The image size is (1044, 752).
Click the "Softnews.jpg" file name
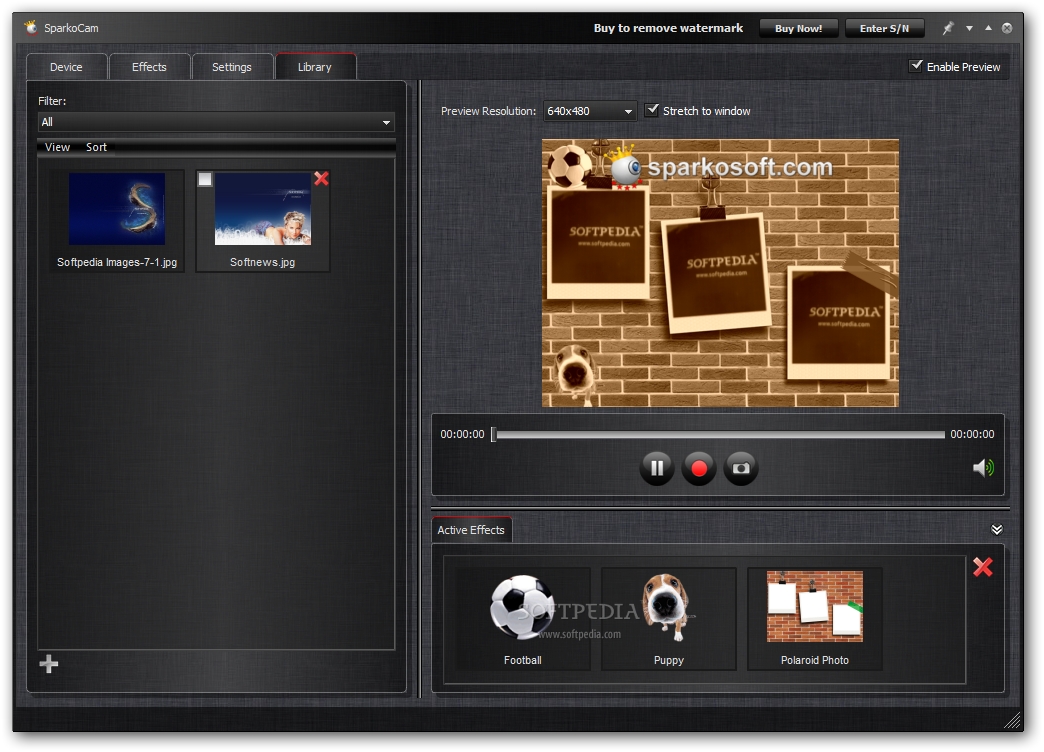pos(262,262)
